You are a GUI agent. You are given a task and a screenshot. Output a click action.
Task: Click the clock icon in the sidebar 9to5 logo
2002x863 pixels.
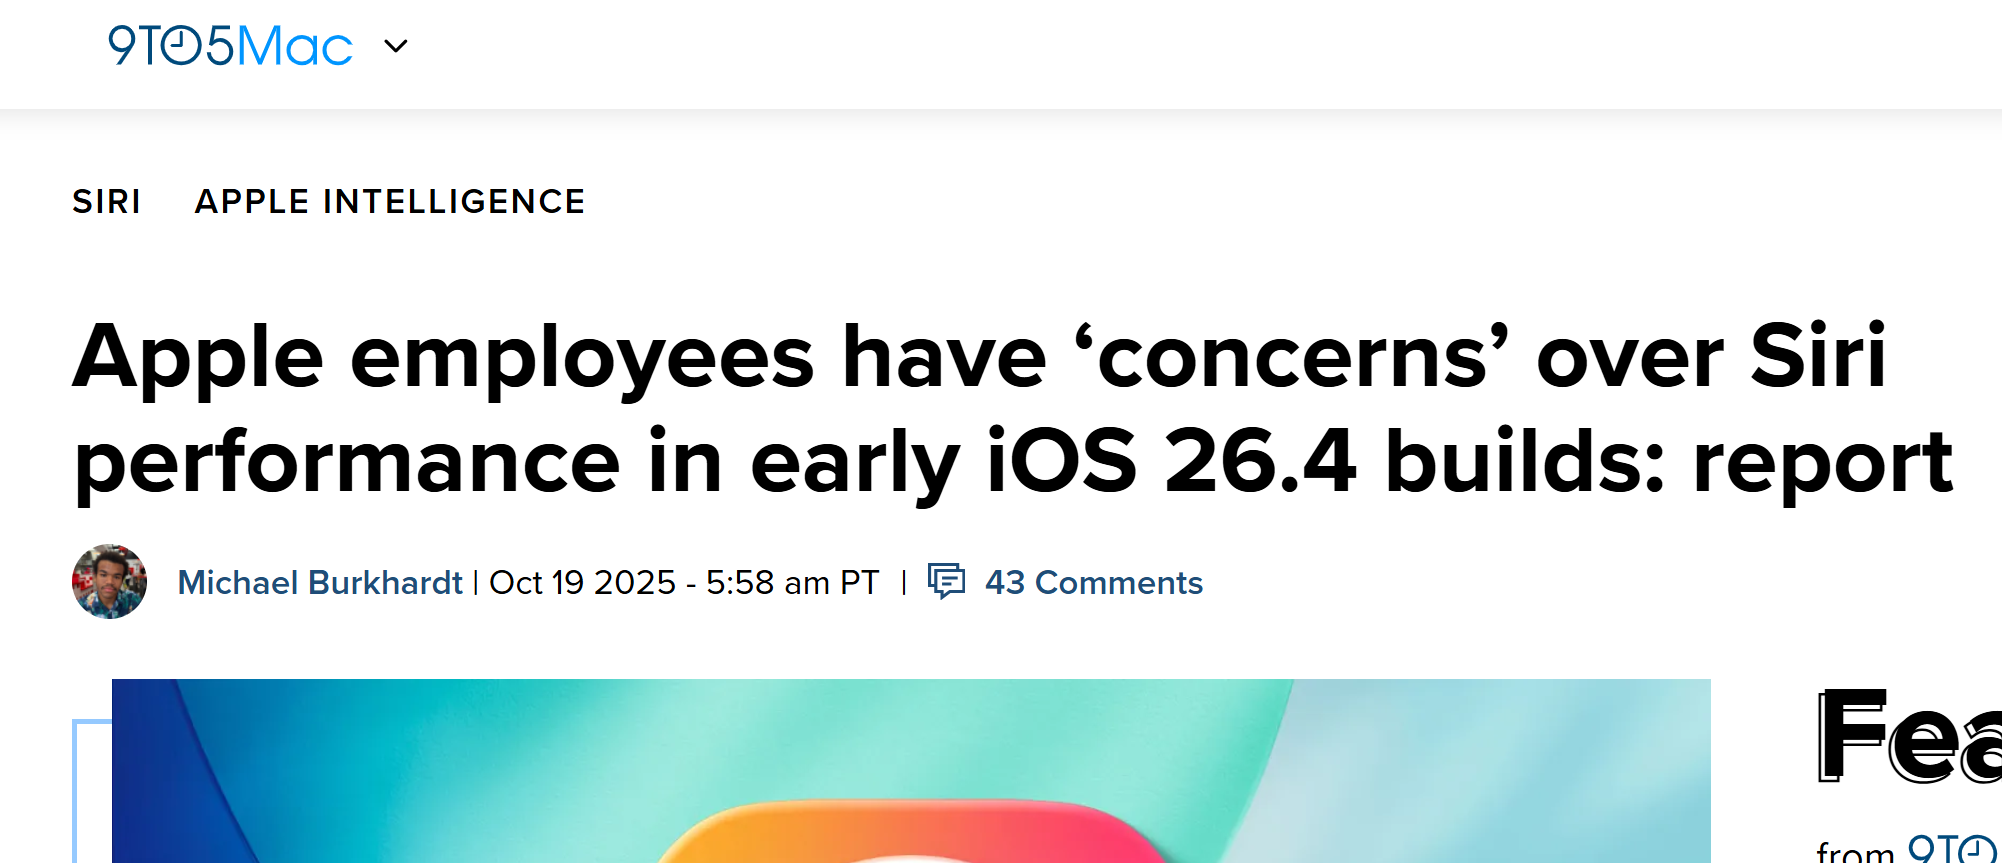(1976, 851)
